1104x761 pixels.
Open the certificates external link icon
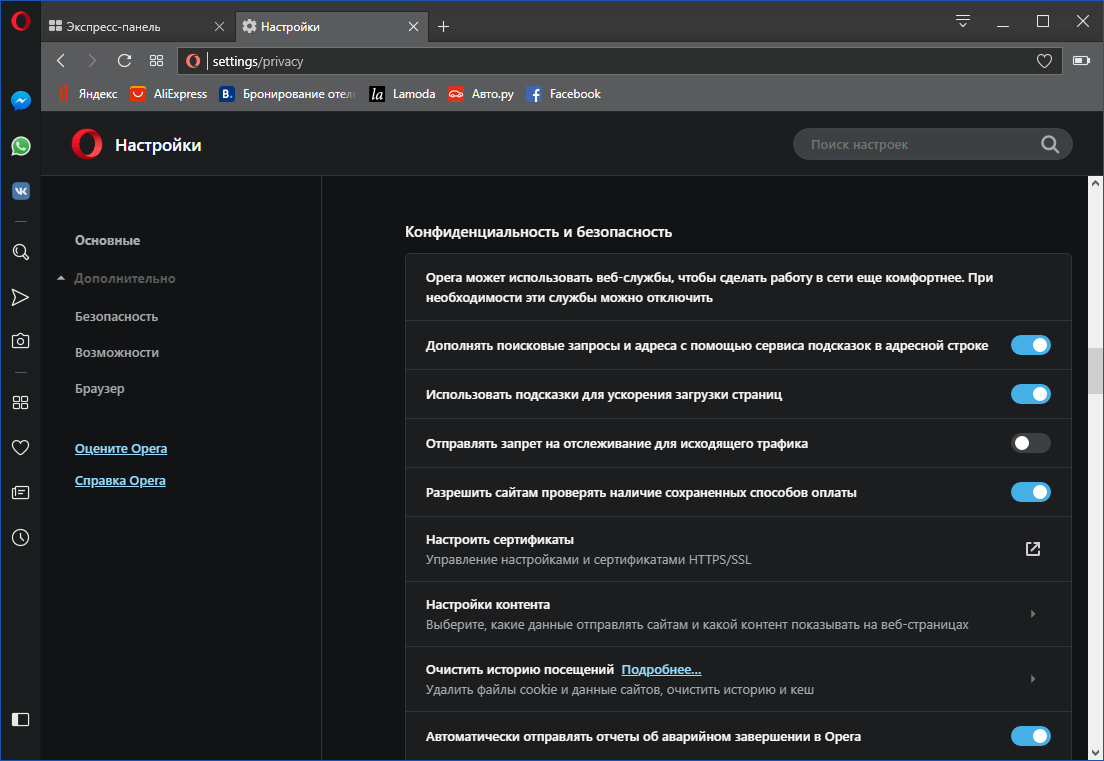coord(1033,549)
